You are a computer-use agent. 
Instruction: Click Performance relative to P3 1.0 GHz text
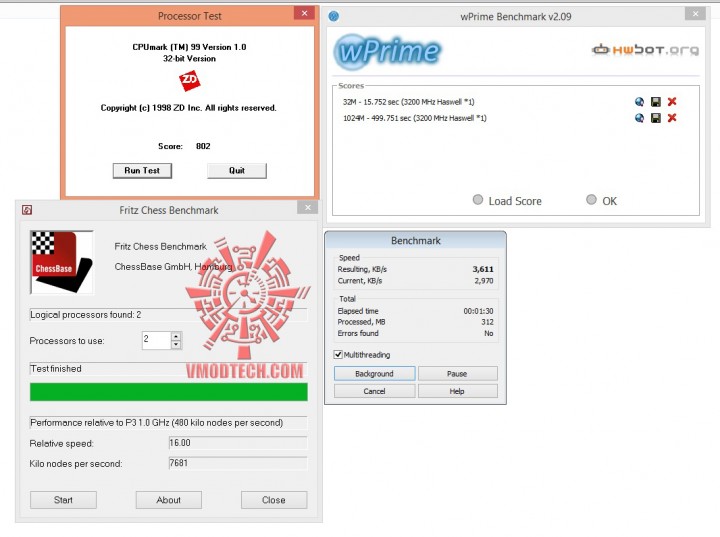click(157, 423)
